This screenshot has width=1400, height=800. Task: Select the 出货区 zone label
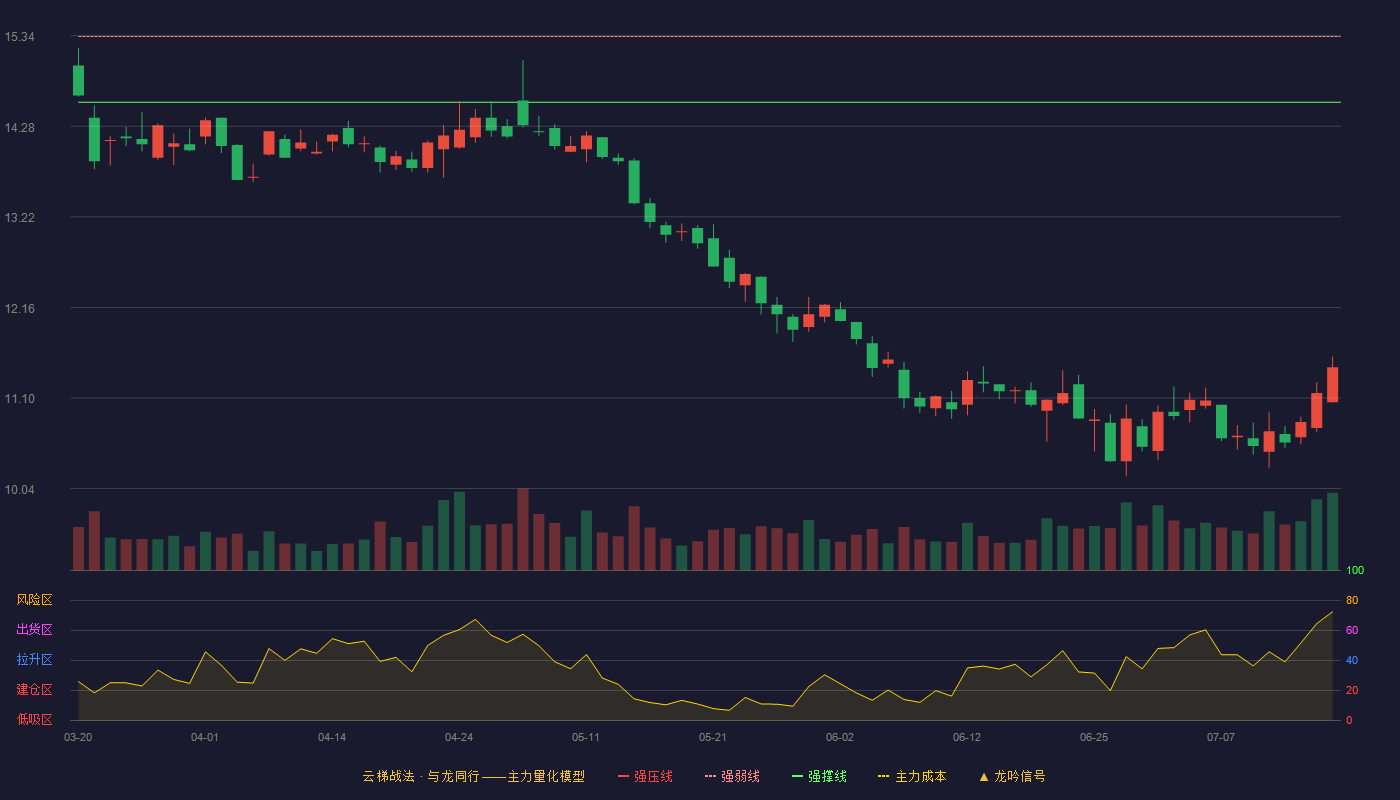[x=34, y=630]
